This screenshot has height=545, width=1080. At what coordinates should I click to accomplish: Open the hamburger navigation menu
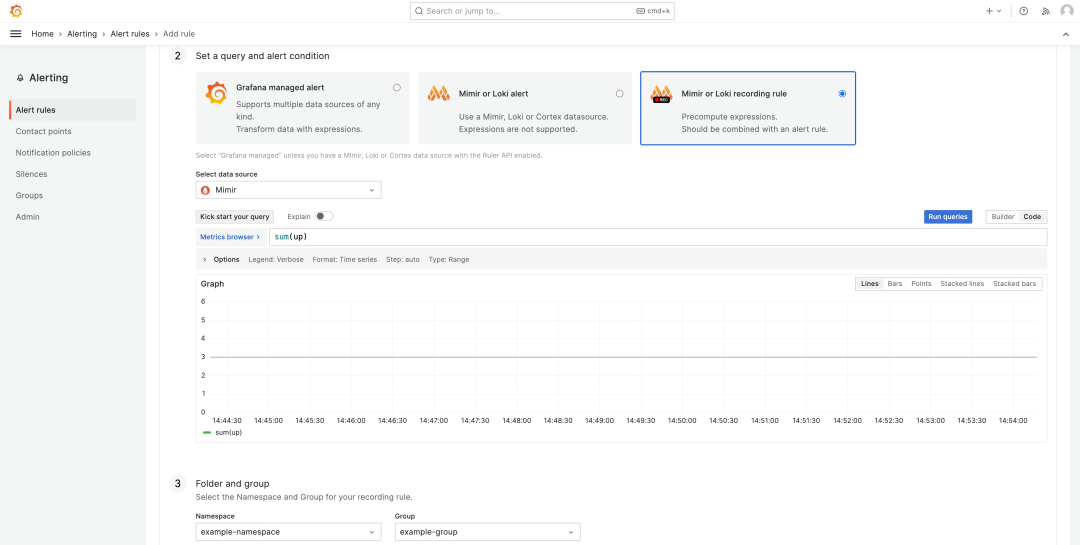[x=15, y=34]
